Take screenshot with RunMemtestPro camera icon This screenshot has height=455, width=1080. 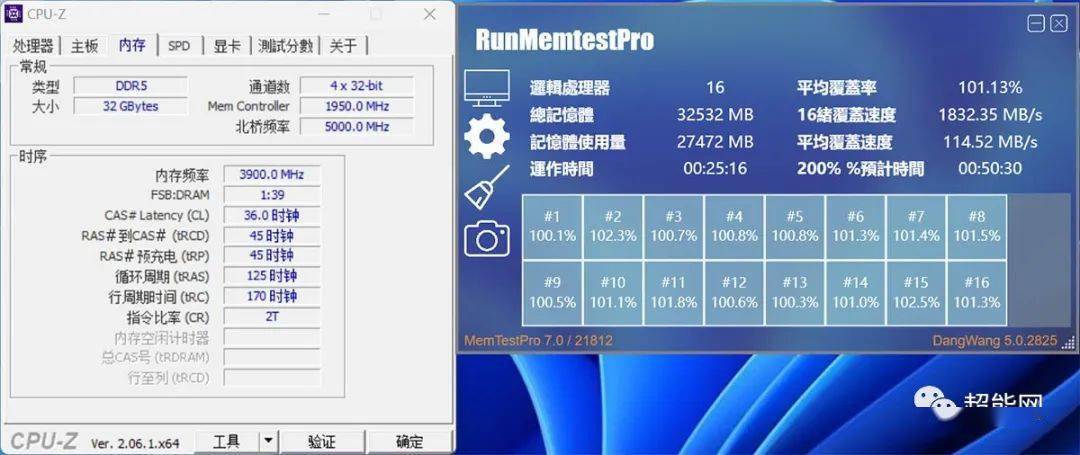(x=487, y=238)
